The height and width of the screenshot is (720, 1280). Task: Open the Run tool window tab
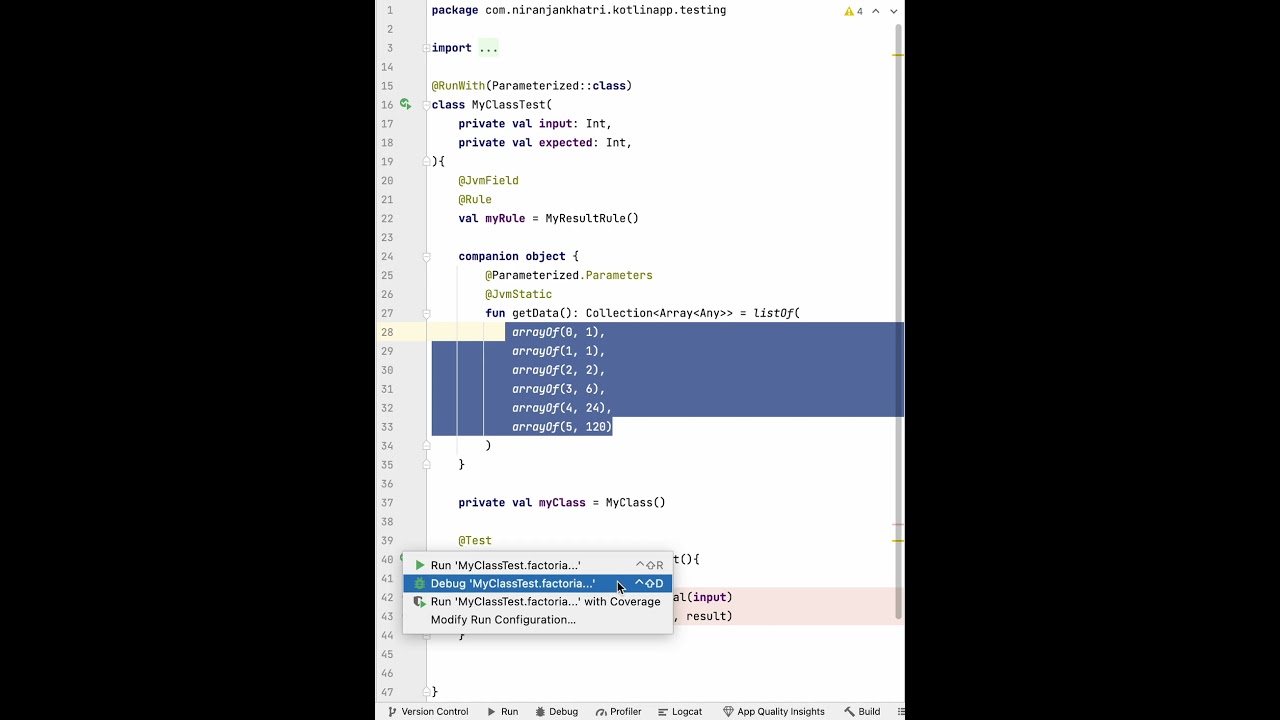502,712
